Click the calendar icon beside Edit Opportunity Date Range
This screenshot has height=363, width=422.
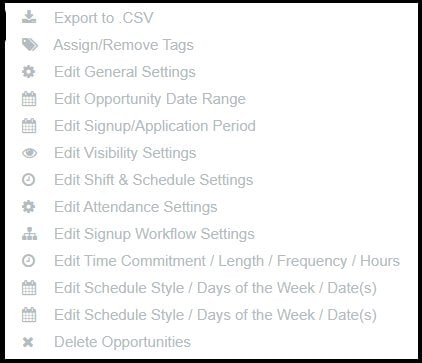(x=29, y=99)
